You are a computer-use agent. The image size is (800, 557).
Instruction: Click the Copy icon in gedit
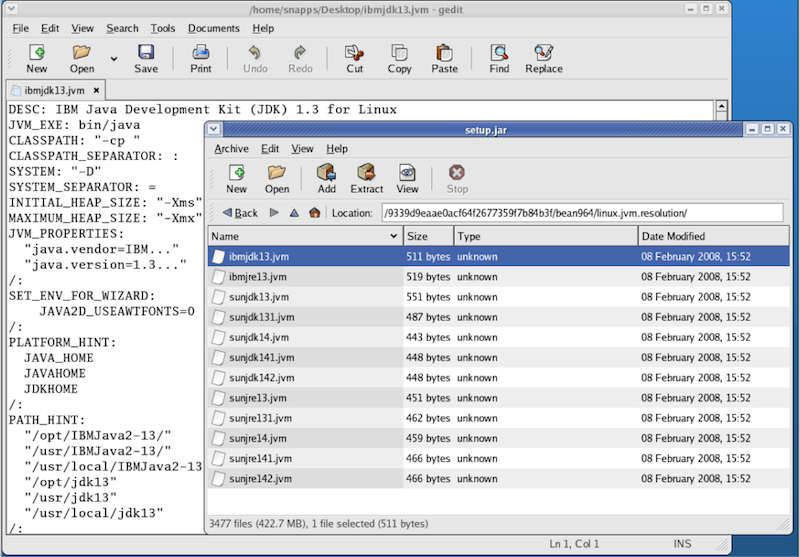click(399, 53)
